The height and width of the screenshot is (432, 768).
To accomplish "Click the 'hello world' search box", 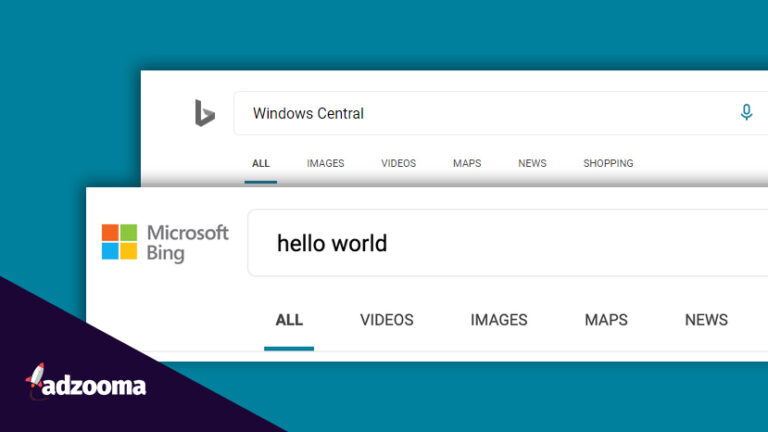I will click(x=507, y=243).
